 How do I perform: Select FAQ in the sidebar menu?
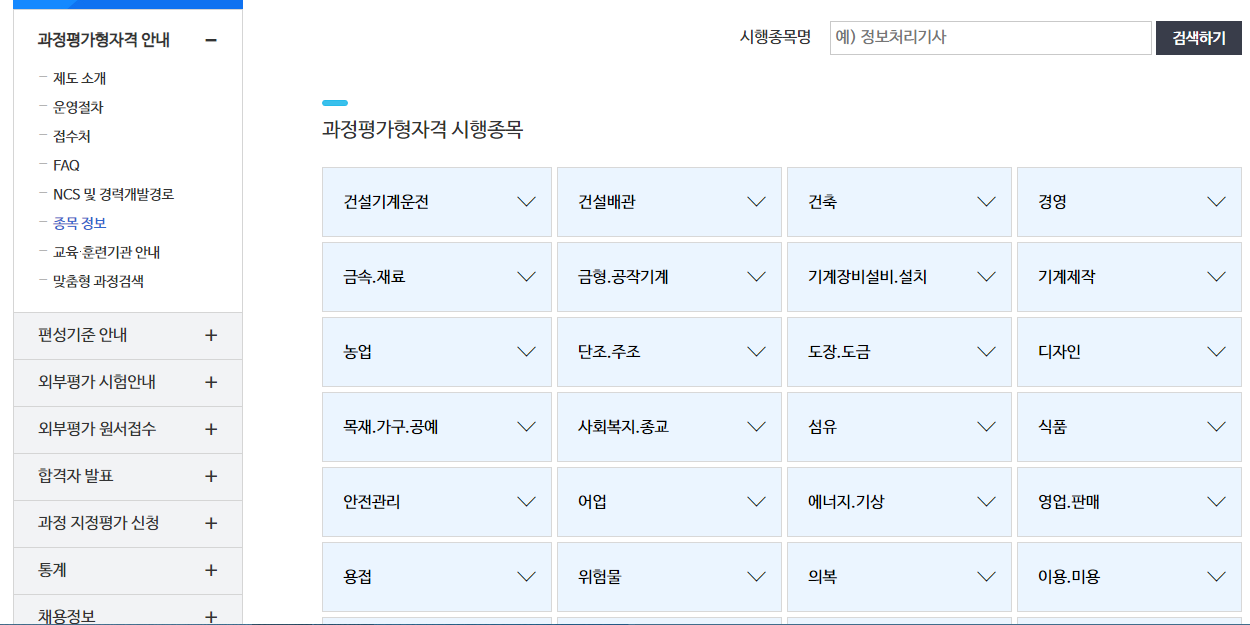coord(66,165)
